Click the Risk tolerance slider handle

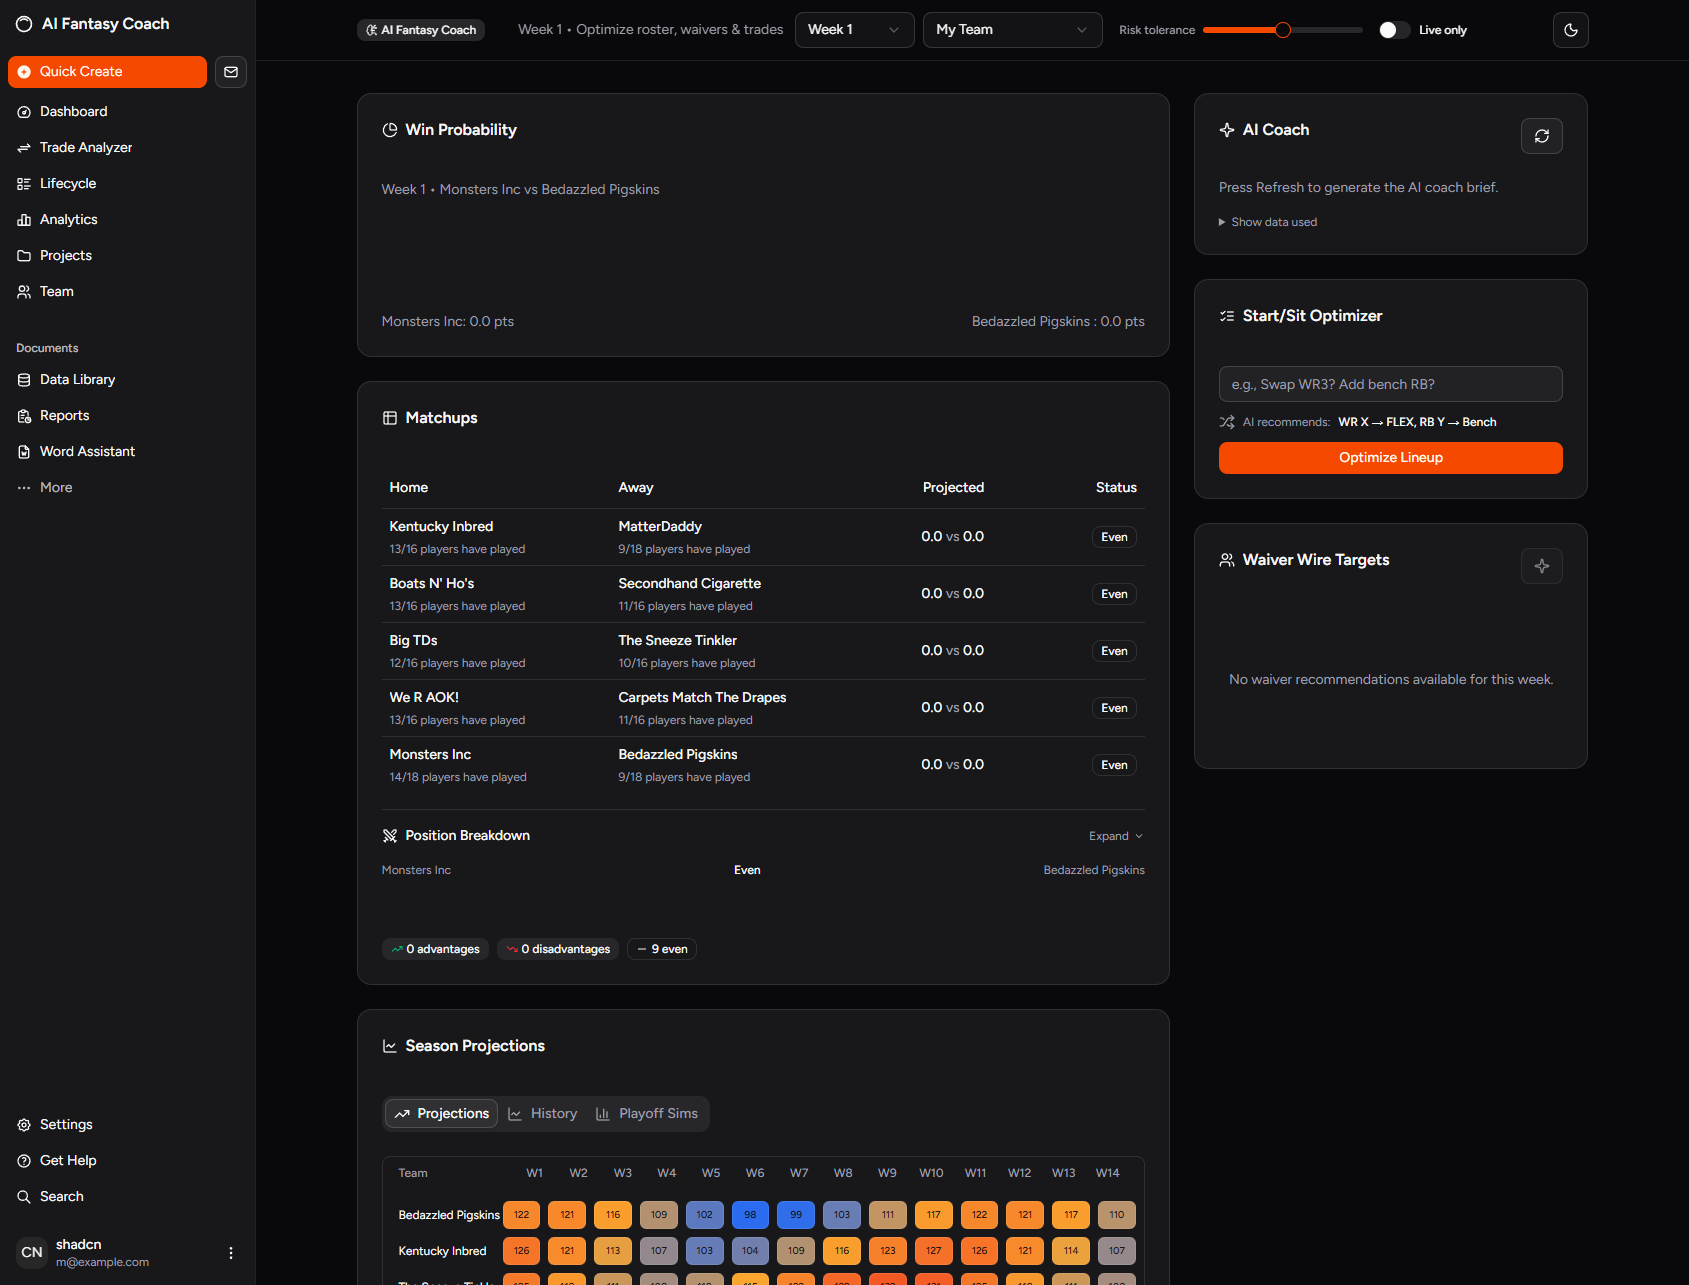(x=1283, y=30)
